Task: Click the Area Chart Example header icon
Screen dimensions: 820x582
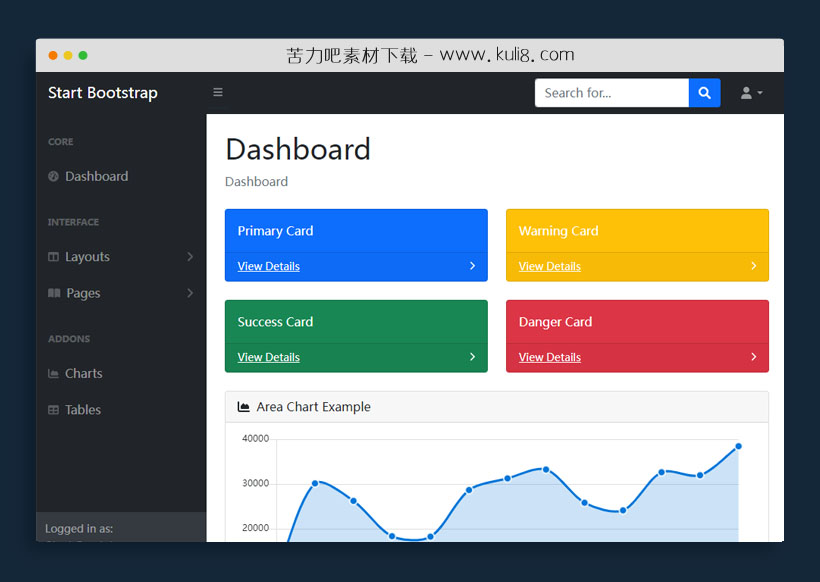Action: click(x=243, y=407)
